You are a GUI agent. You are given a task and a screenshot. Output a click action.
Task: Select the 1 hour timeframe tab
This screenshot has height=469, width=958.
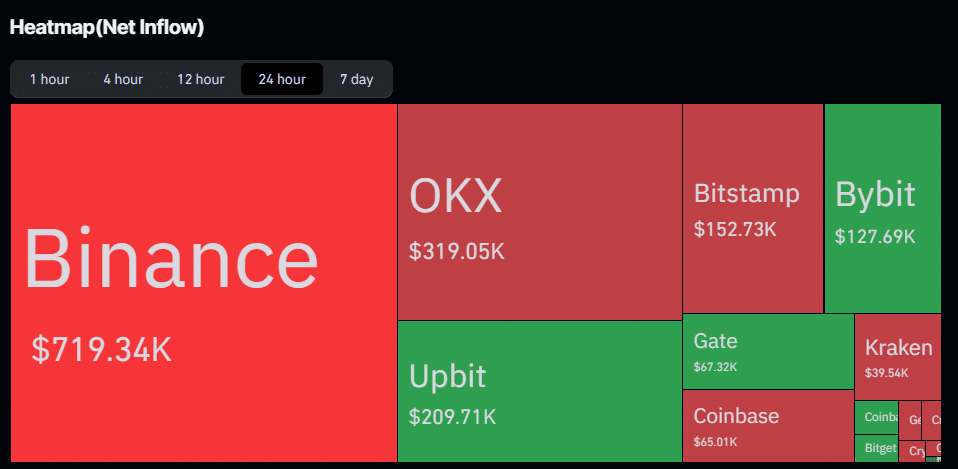click(x=49, y=79)
